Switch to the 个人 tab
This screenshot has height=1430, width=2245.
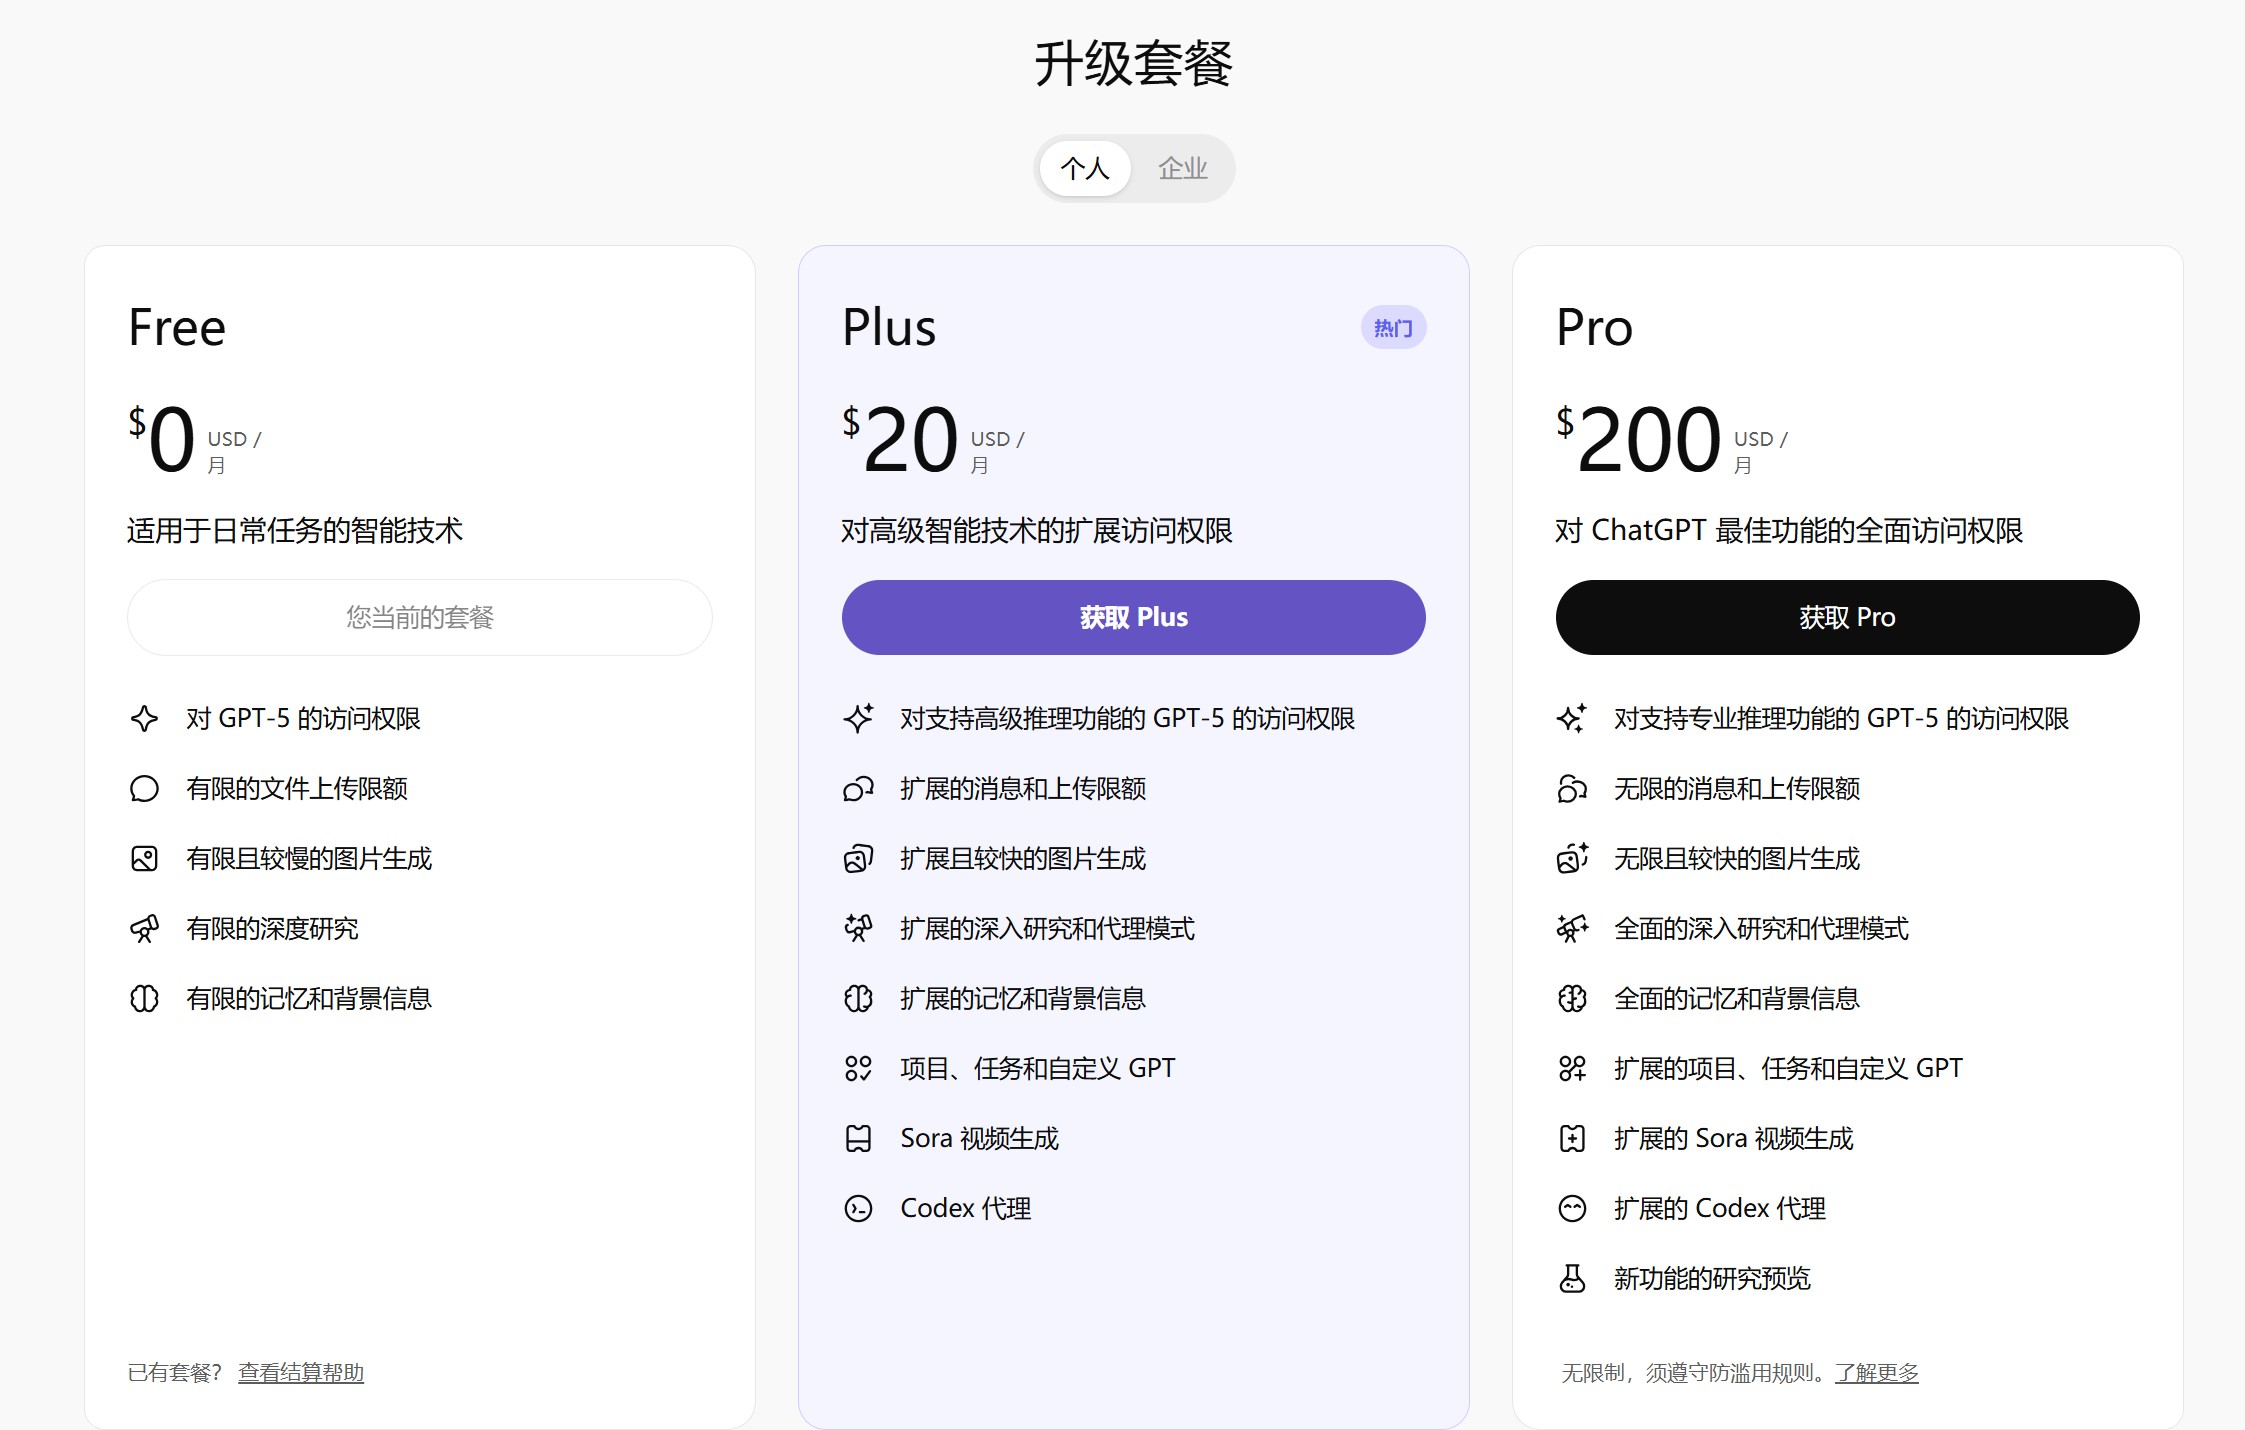pos(1085,168)
